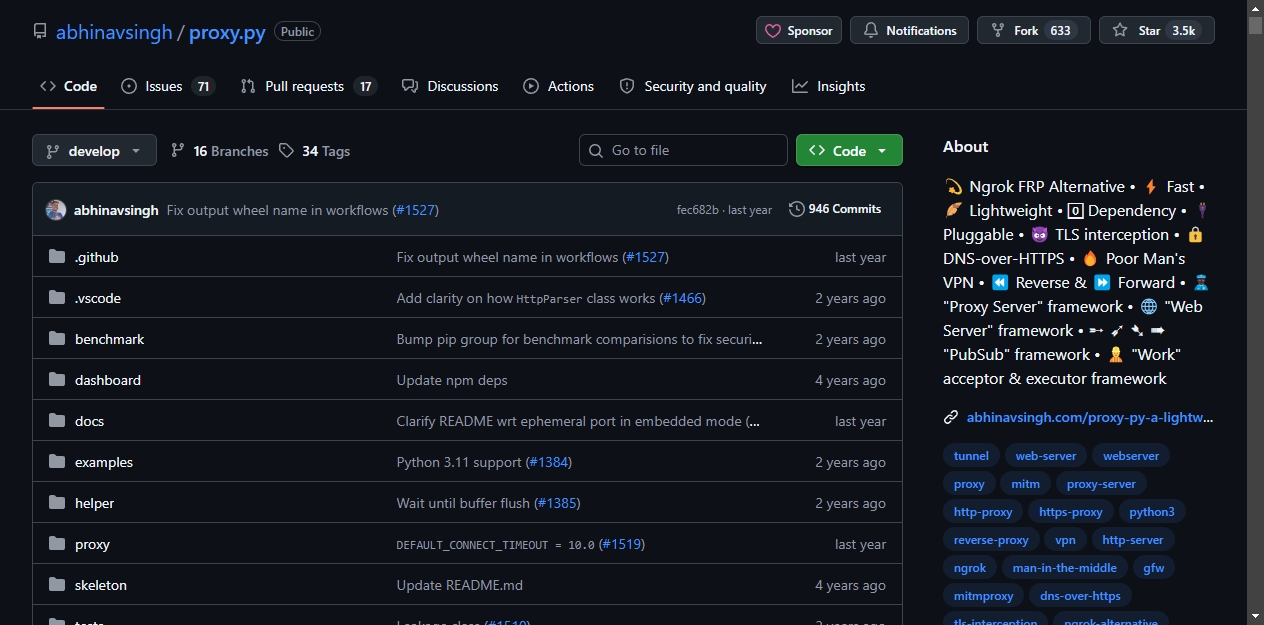Screen dimensions: 1264x625
Task: Click the fork icon in Fork button
Action: click(997, 31)
